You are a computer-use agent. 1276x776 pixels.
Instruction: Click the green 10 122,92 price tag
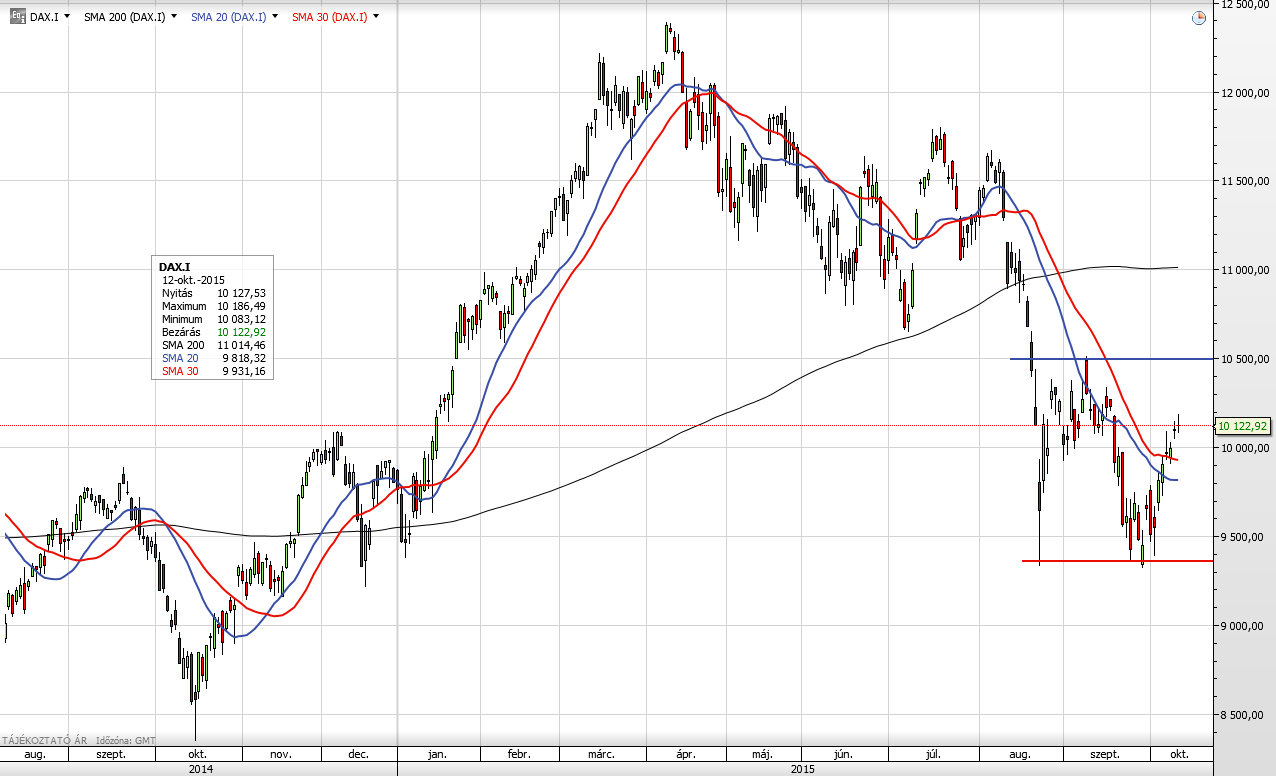pos(1242,426)
